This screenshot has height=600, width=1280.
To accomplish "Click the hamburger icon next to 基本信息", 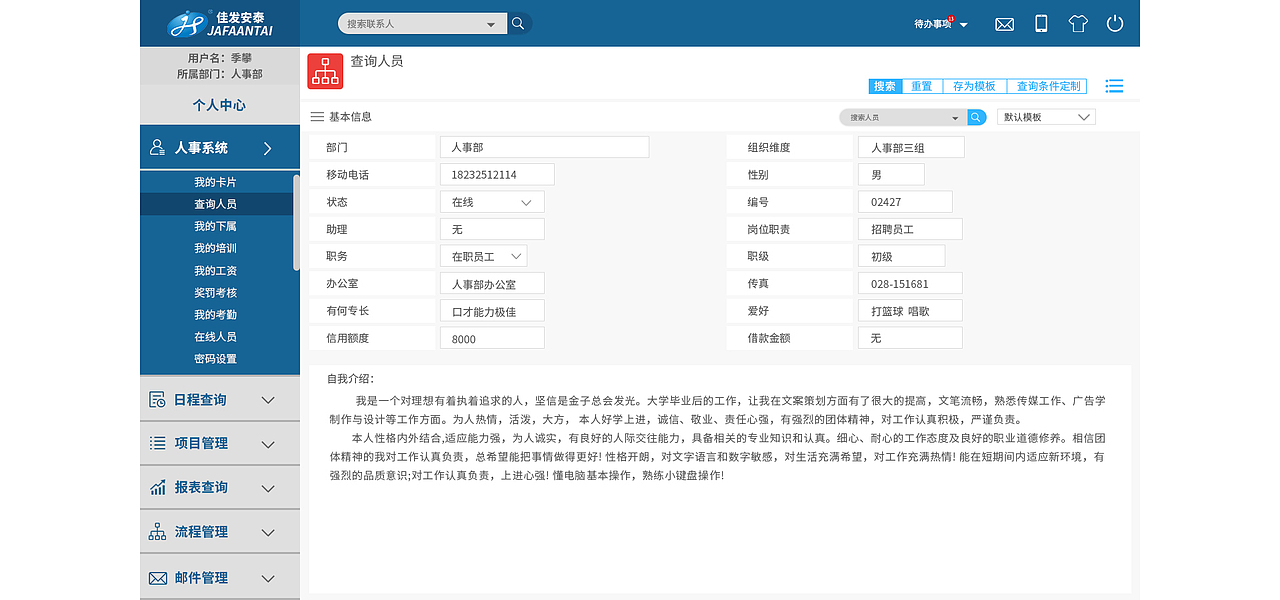I will [315, 116].
